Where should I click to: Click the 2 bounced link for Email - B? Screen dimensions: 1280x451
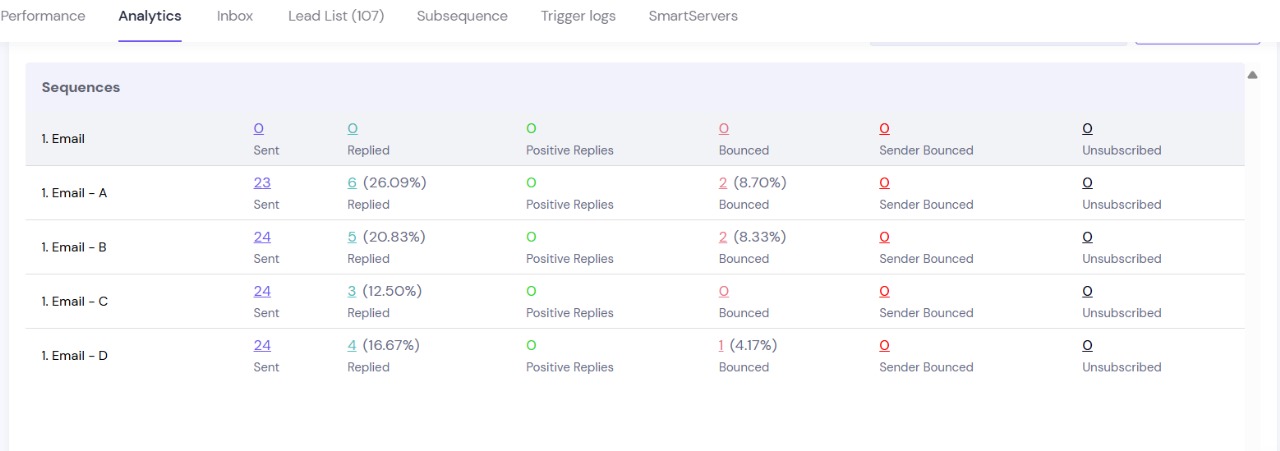(723, 237)
